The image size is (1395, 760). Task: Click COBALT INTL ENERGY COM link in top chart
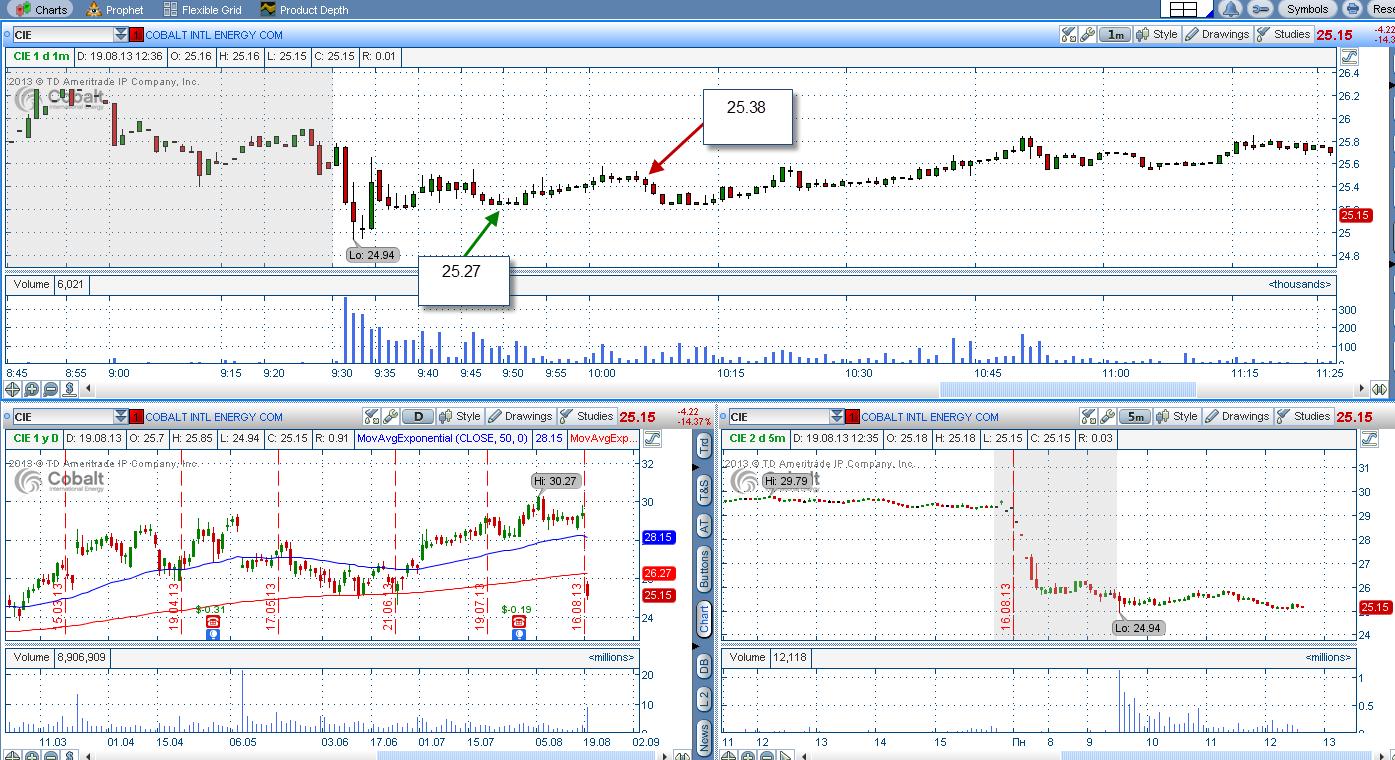214,35
